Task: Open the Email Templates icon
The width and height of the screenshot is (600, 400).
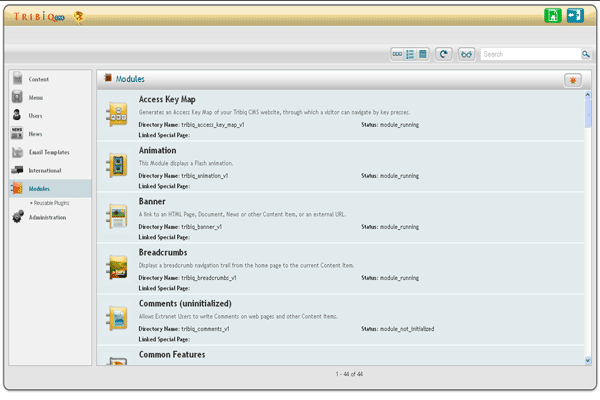Action: click(18, 152)
